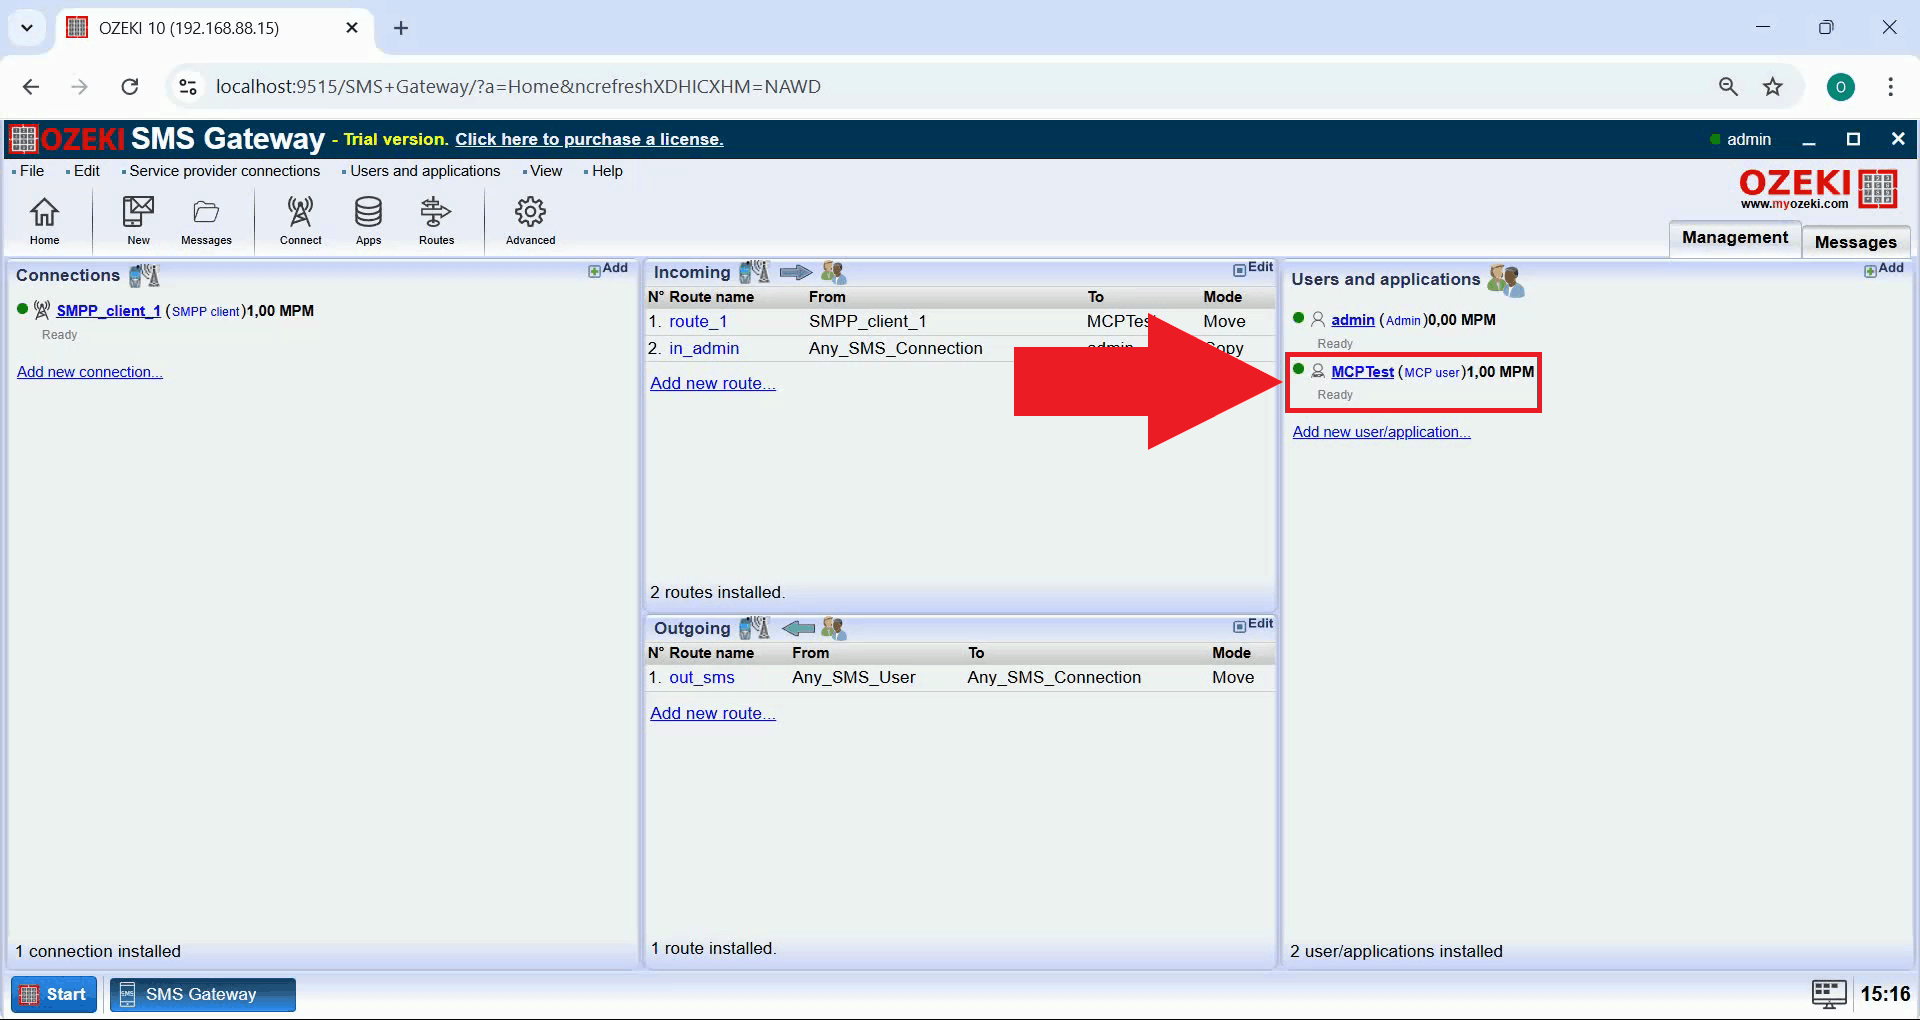Click Add new connection link
The image size is (1920, 1020).
click(x=89, y=372)
